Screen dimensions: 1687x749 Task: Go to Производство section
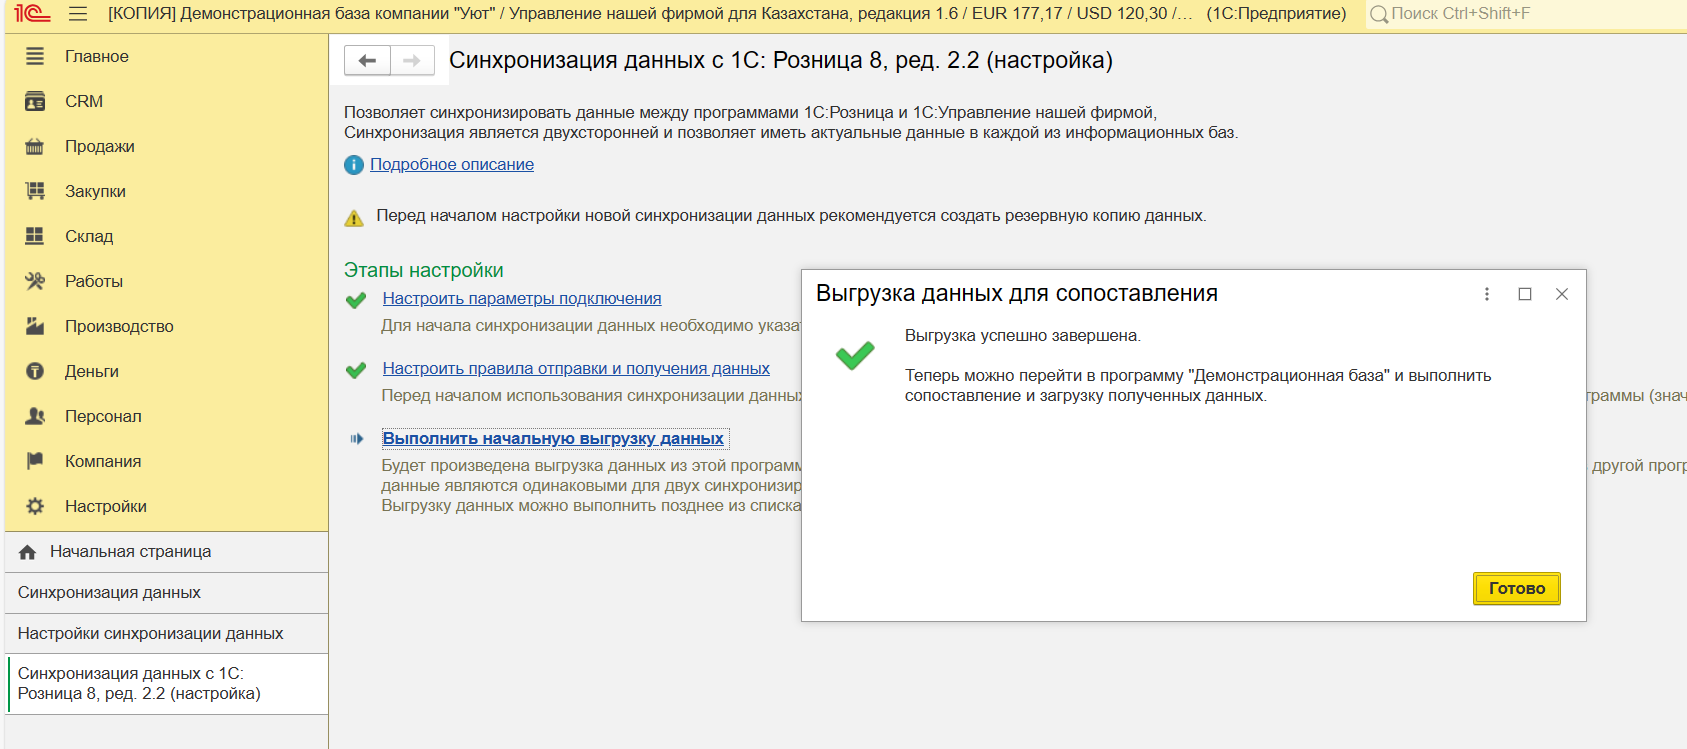[x=119, y=326]
